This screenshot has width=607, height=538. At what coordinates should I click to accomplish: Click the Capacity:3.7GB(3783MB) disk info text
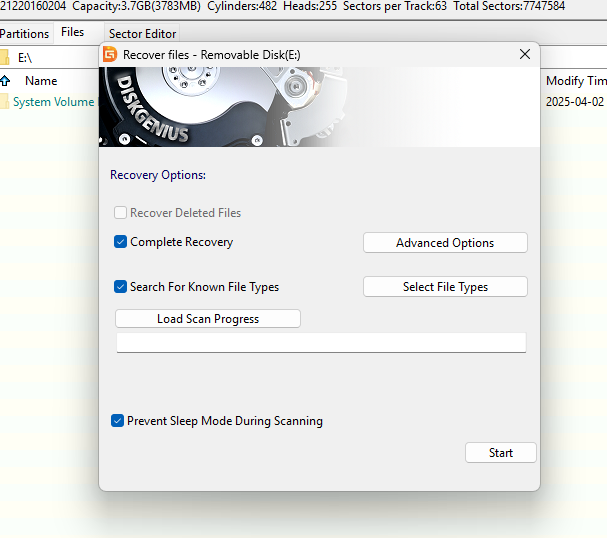tap(136, 6)
